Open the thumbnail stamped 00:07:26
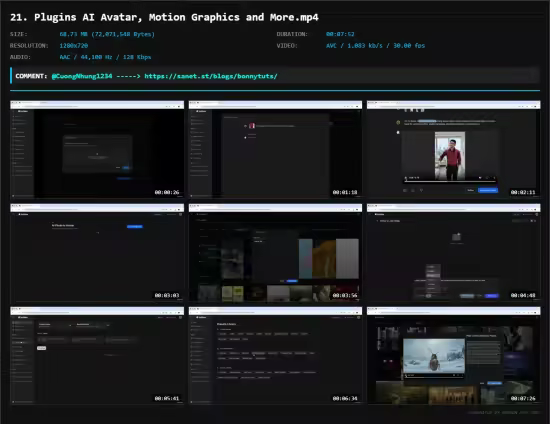Viewport: 550px width, 424px height. point(454,356)
